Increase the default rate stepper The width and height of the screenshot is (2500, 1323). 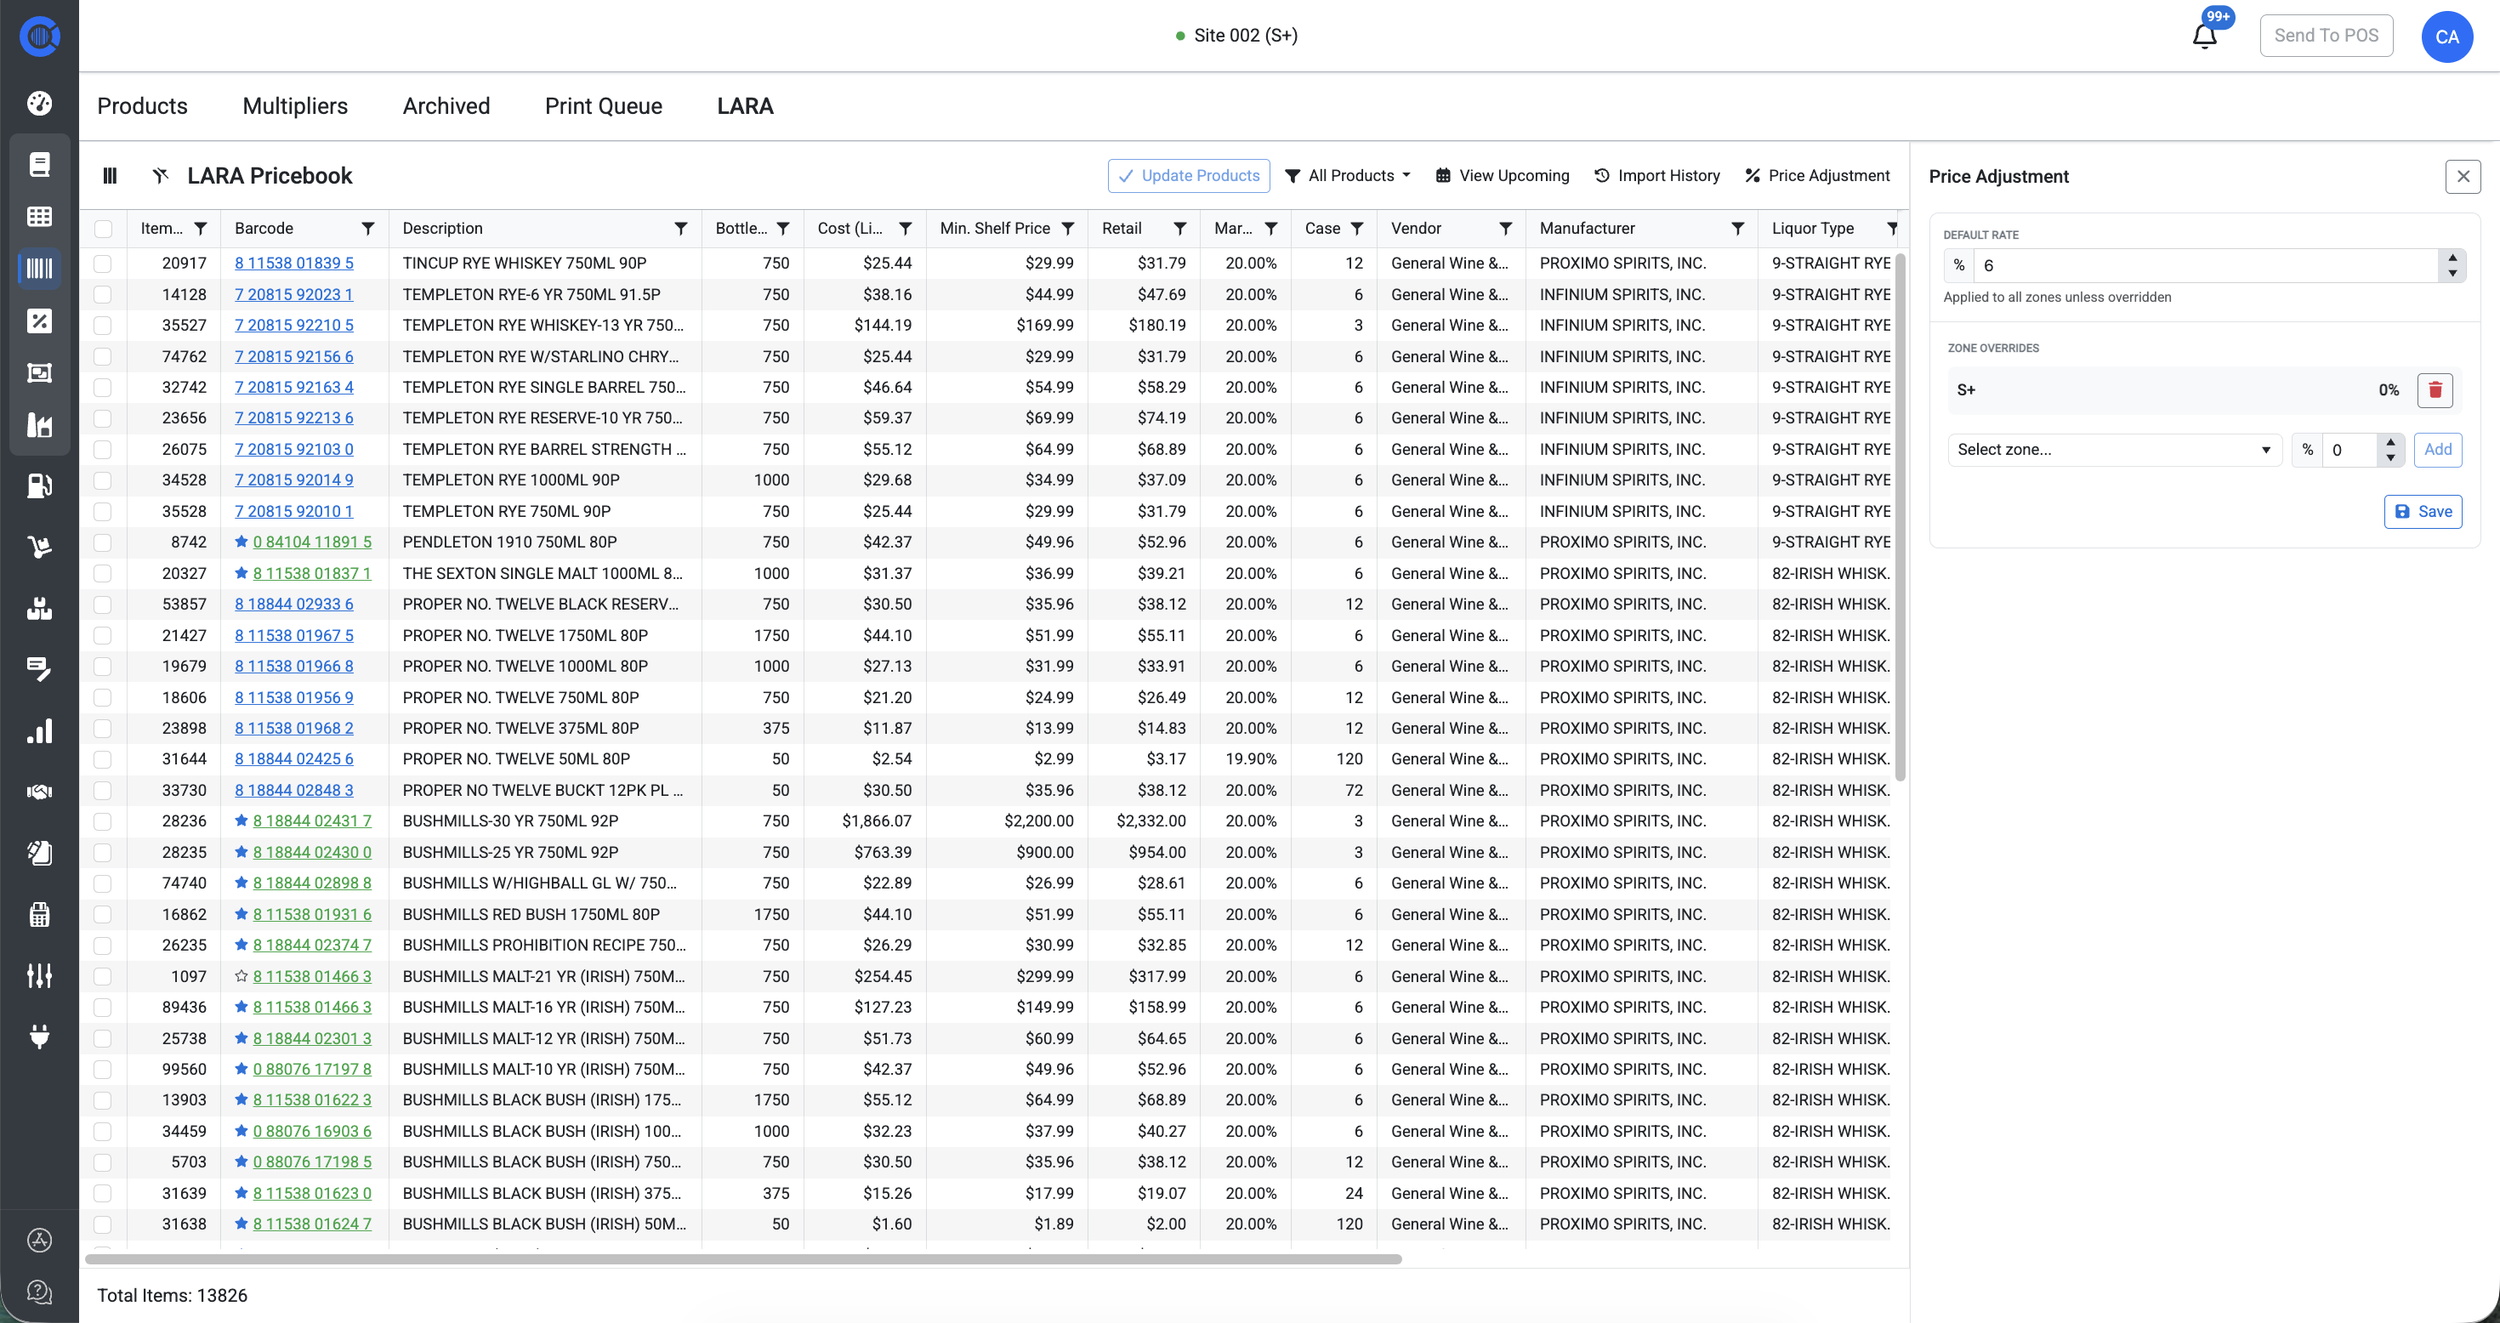[x=2452, y=258]
